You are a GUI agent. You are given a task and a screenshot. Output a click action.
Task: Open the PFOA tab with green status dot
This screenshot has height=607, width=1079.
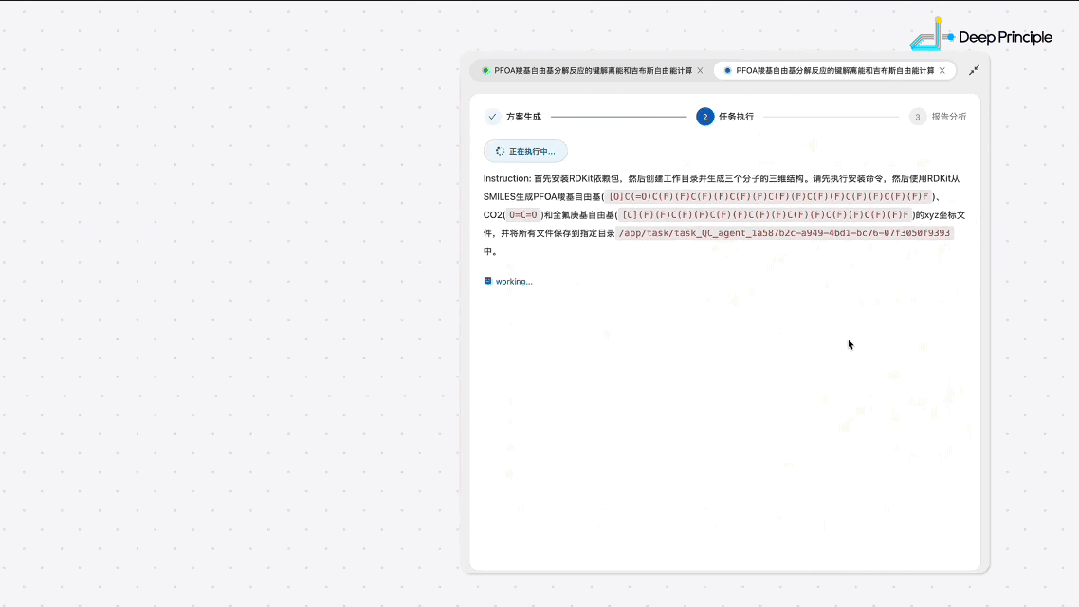coord(588,70)
